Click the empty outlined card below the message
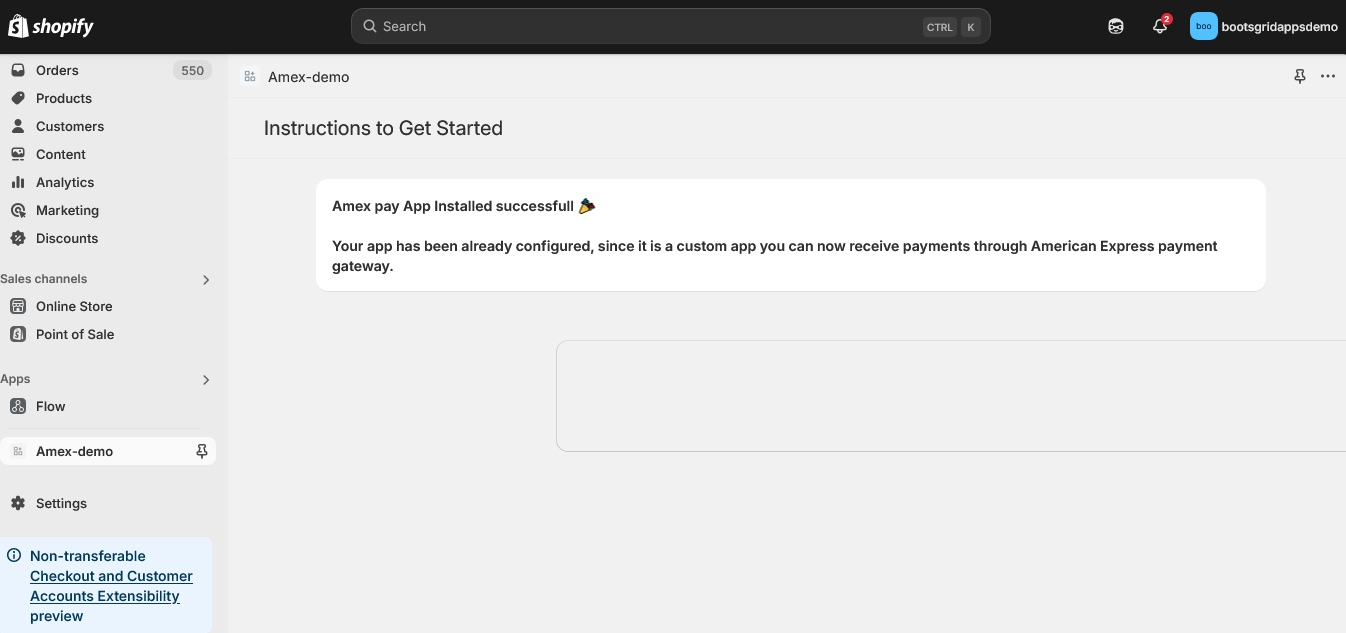The width and height of the screenshot is (1346, 633). tap(951, 396)
